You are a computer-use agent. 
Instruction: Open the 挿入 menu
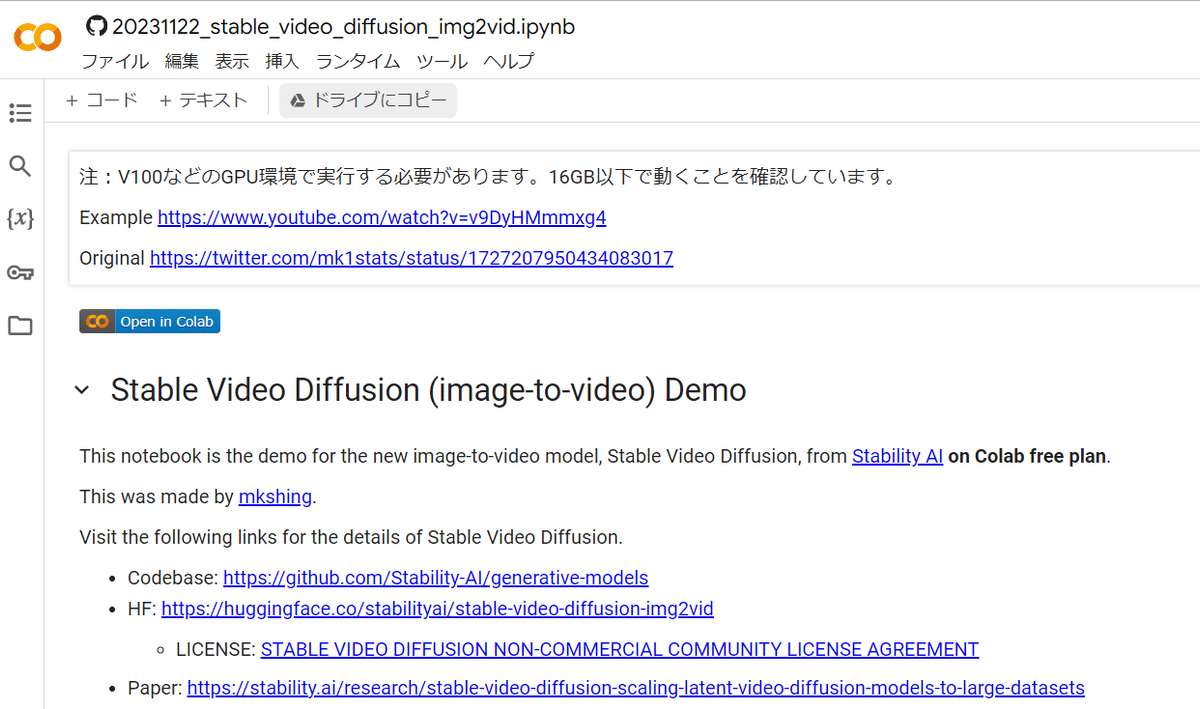click(282, 61)
